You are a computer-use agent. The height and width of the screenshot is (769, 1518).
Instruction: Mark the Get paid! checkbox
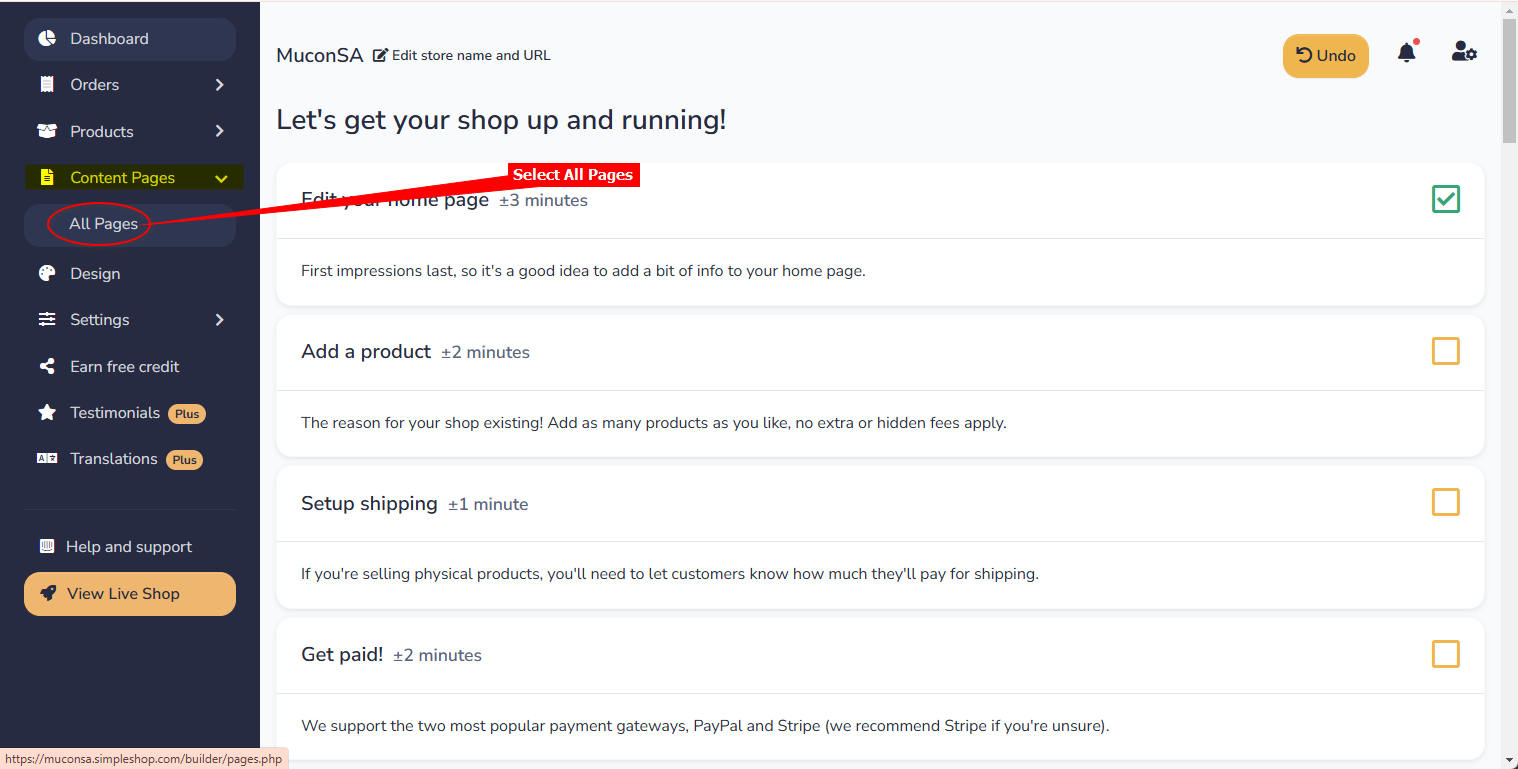tap(1445, 654)
